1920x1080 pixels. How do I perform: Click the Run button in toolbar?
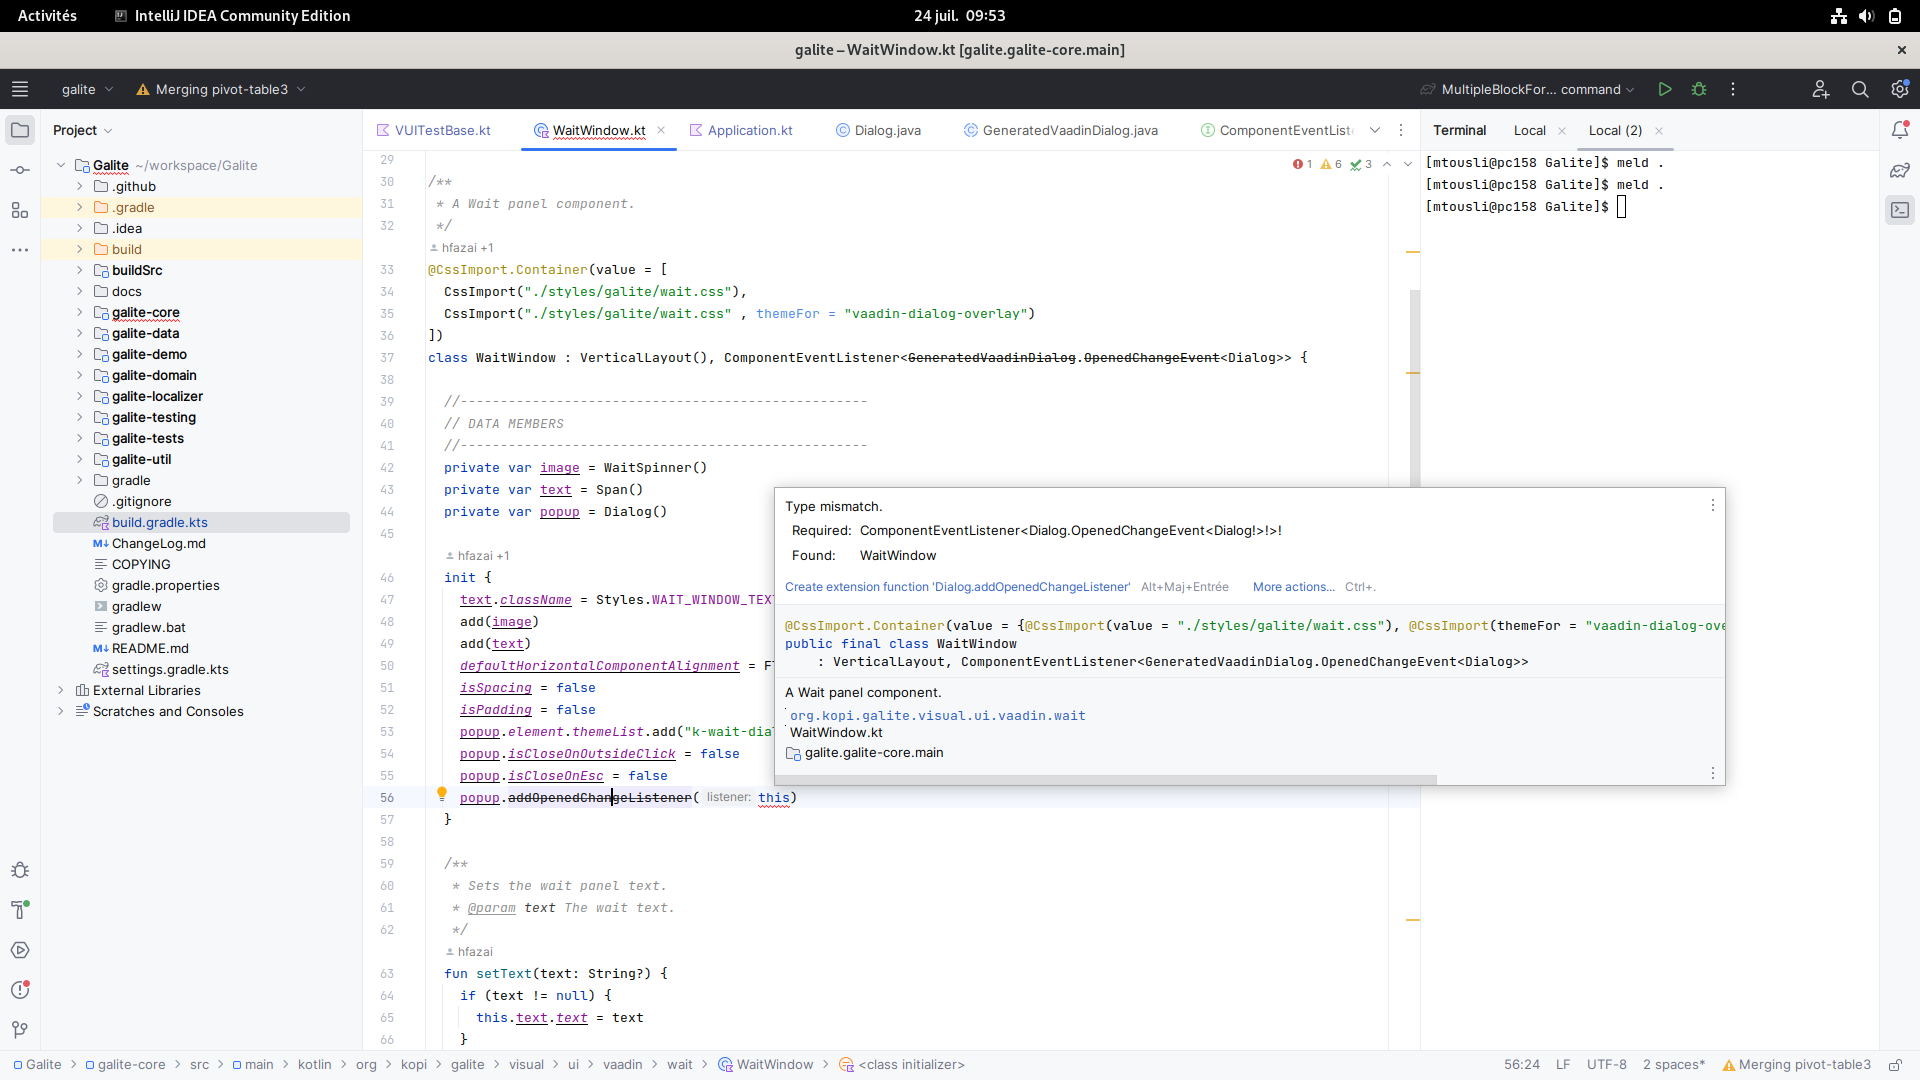1665,89
